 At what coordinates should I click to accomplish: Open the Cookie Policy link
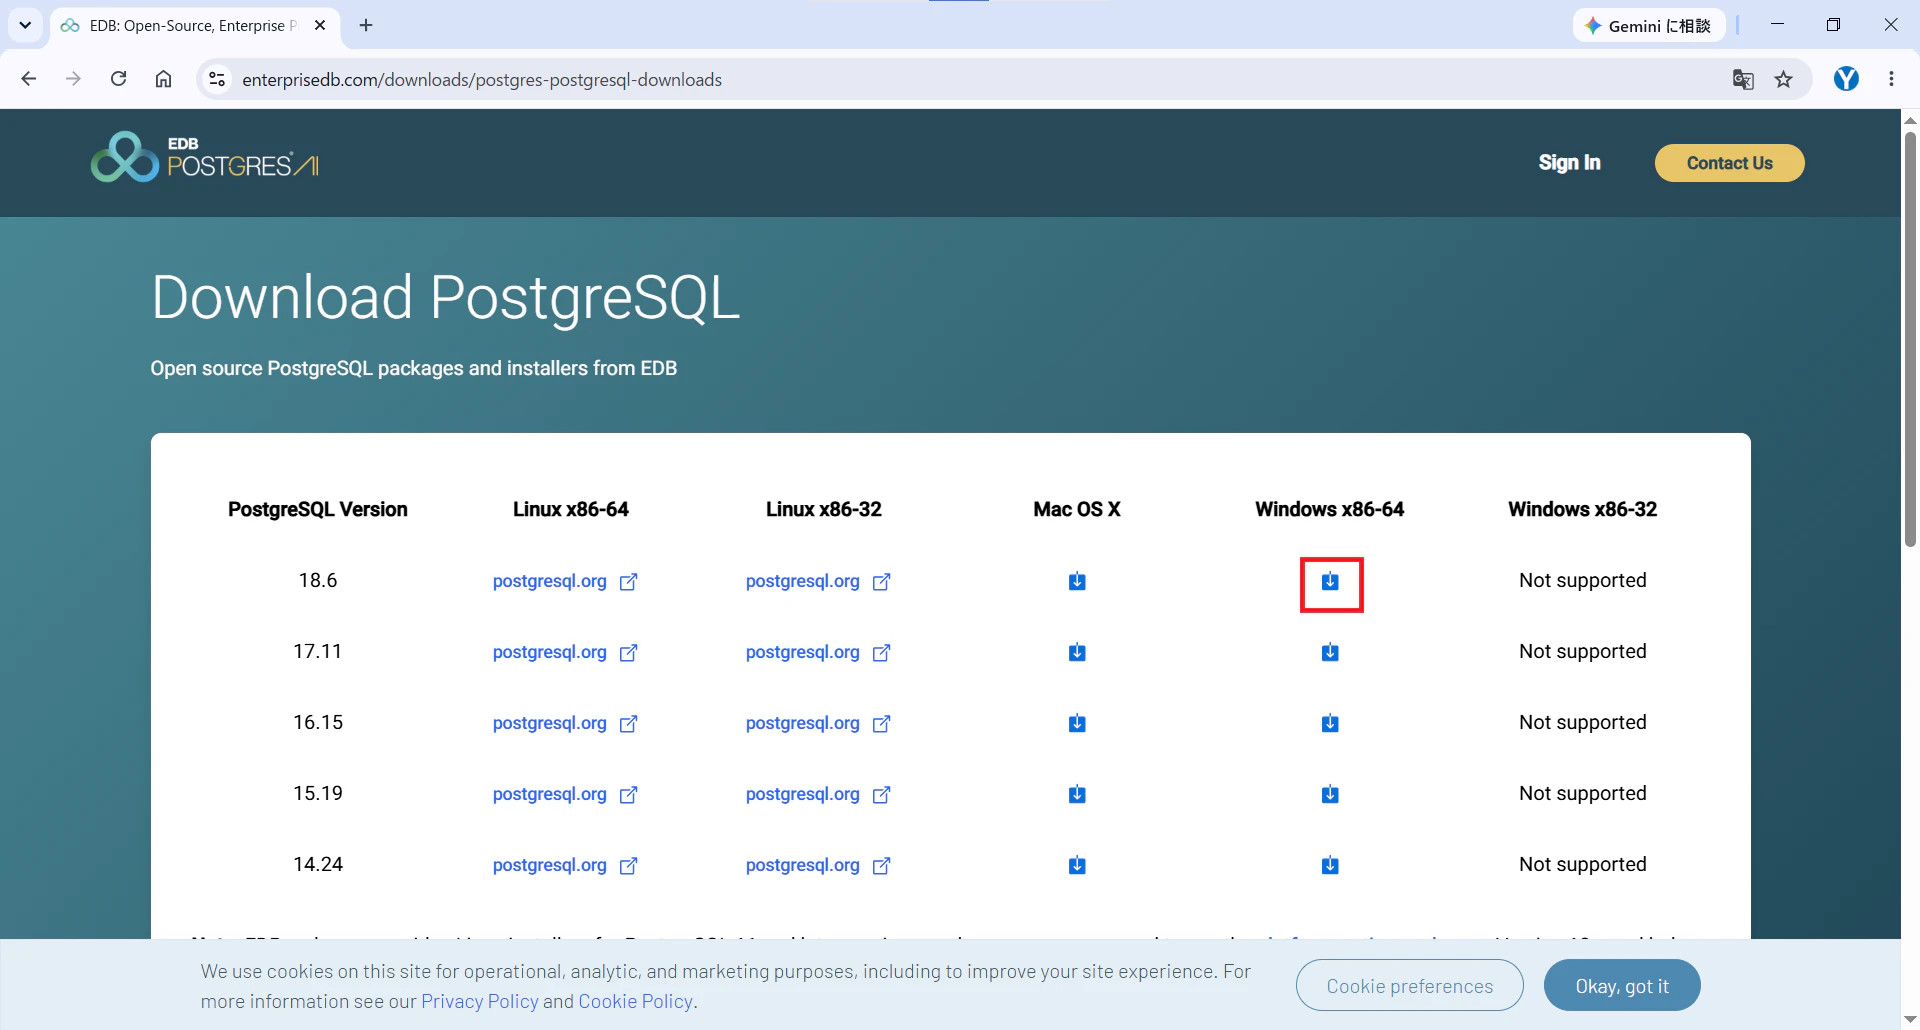[635, 1001]
